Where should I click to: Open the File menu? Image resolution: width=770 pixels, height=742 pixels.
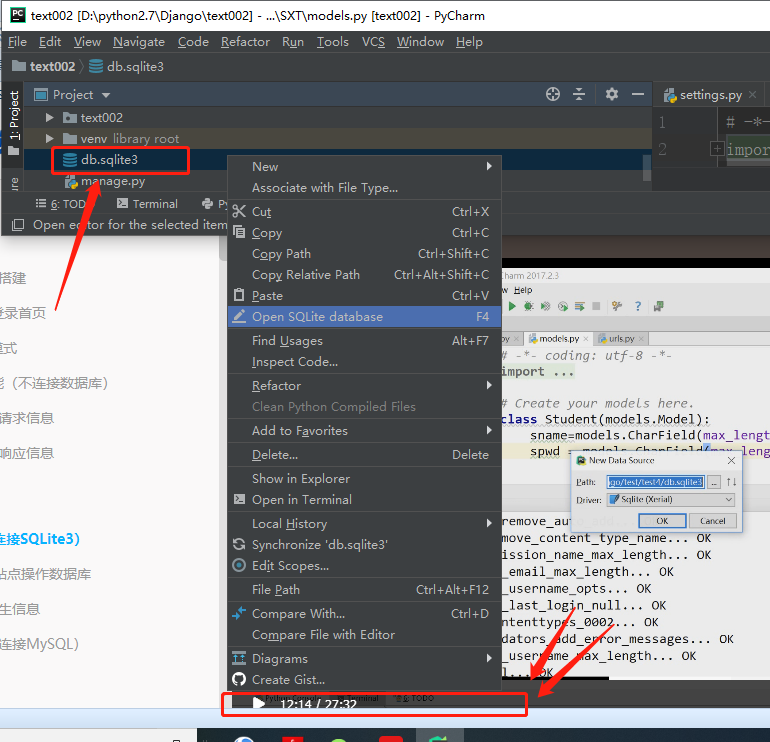pos(17,42)
